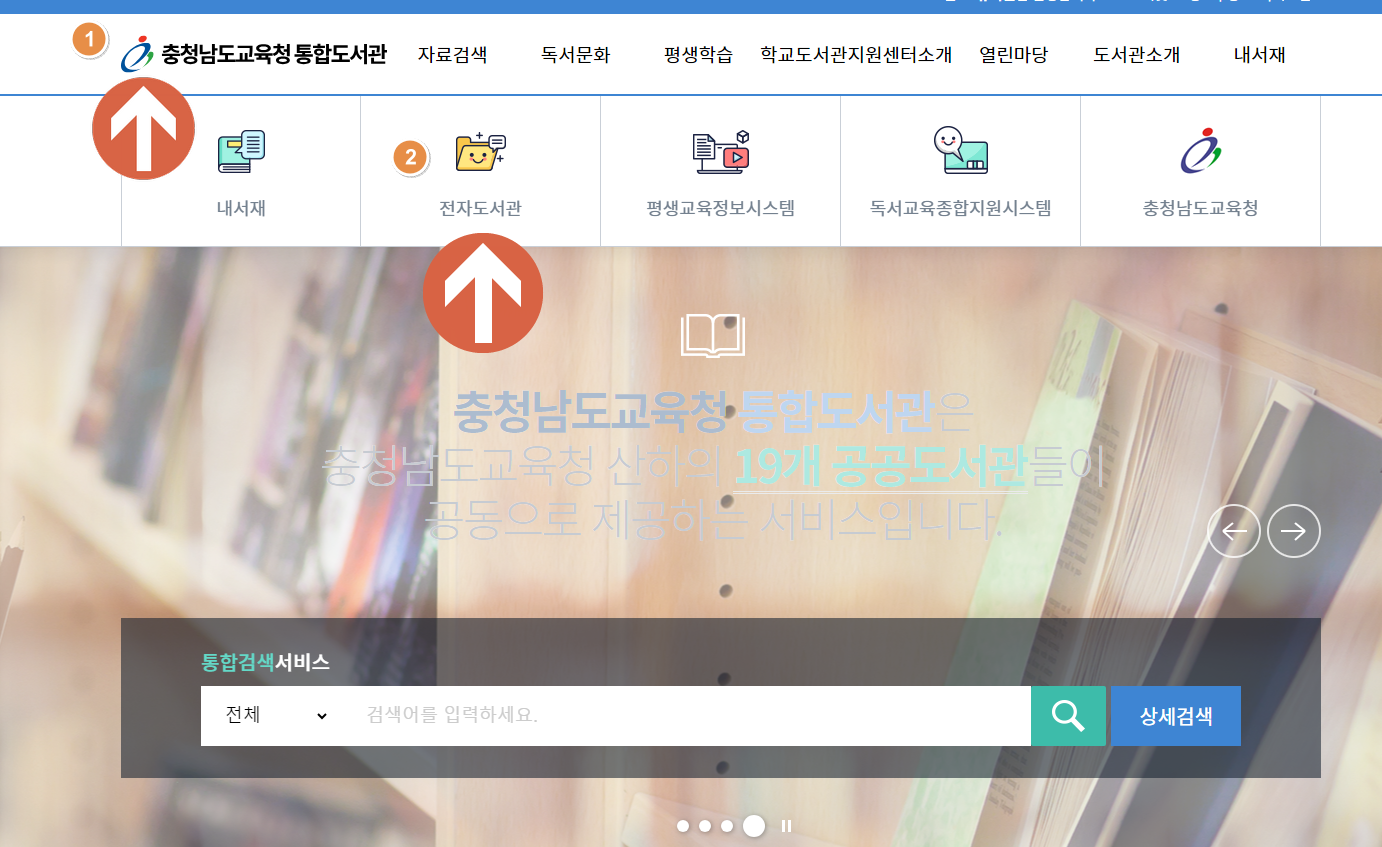Click the 충청남도교육청 emblem icon
This screenshot has height=847, width=1382.
(x=1201, y=151)
